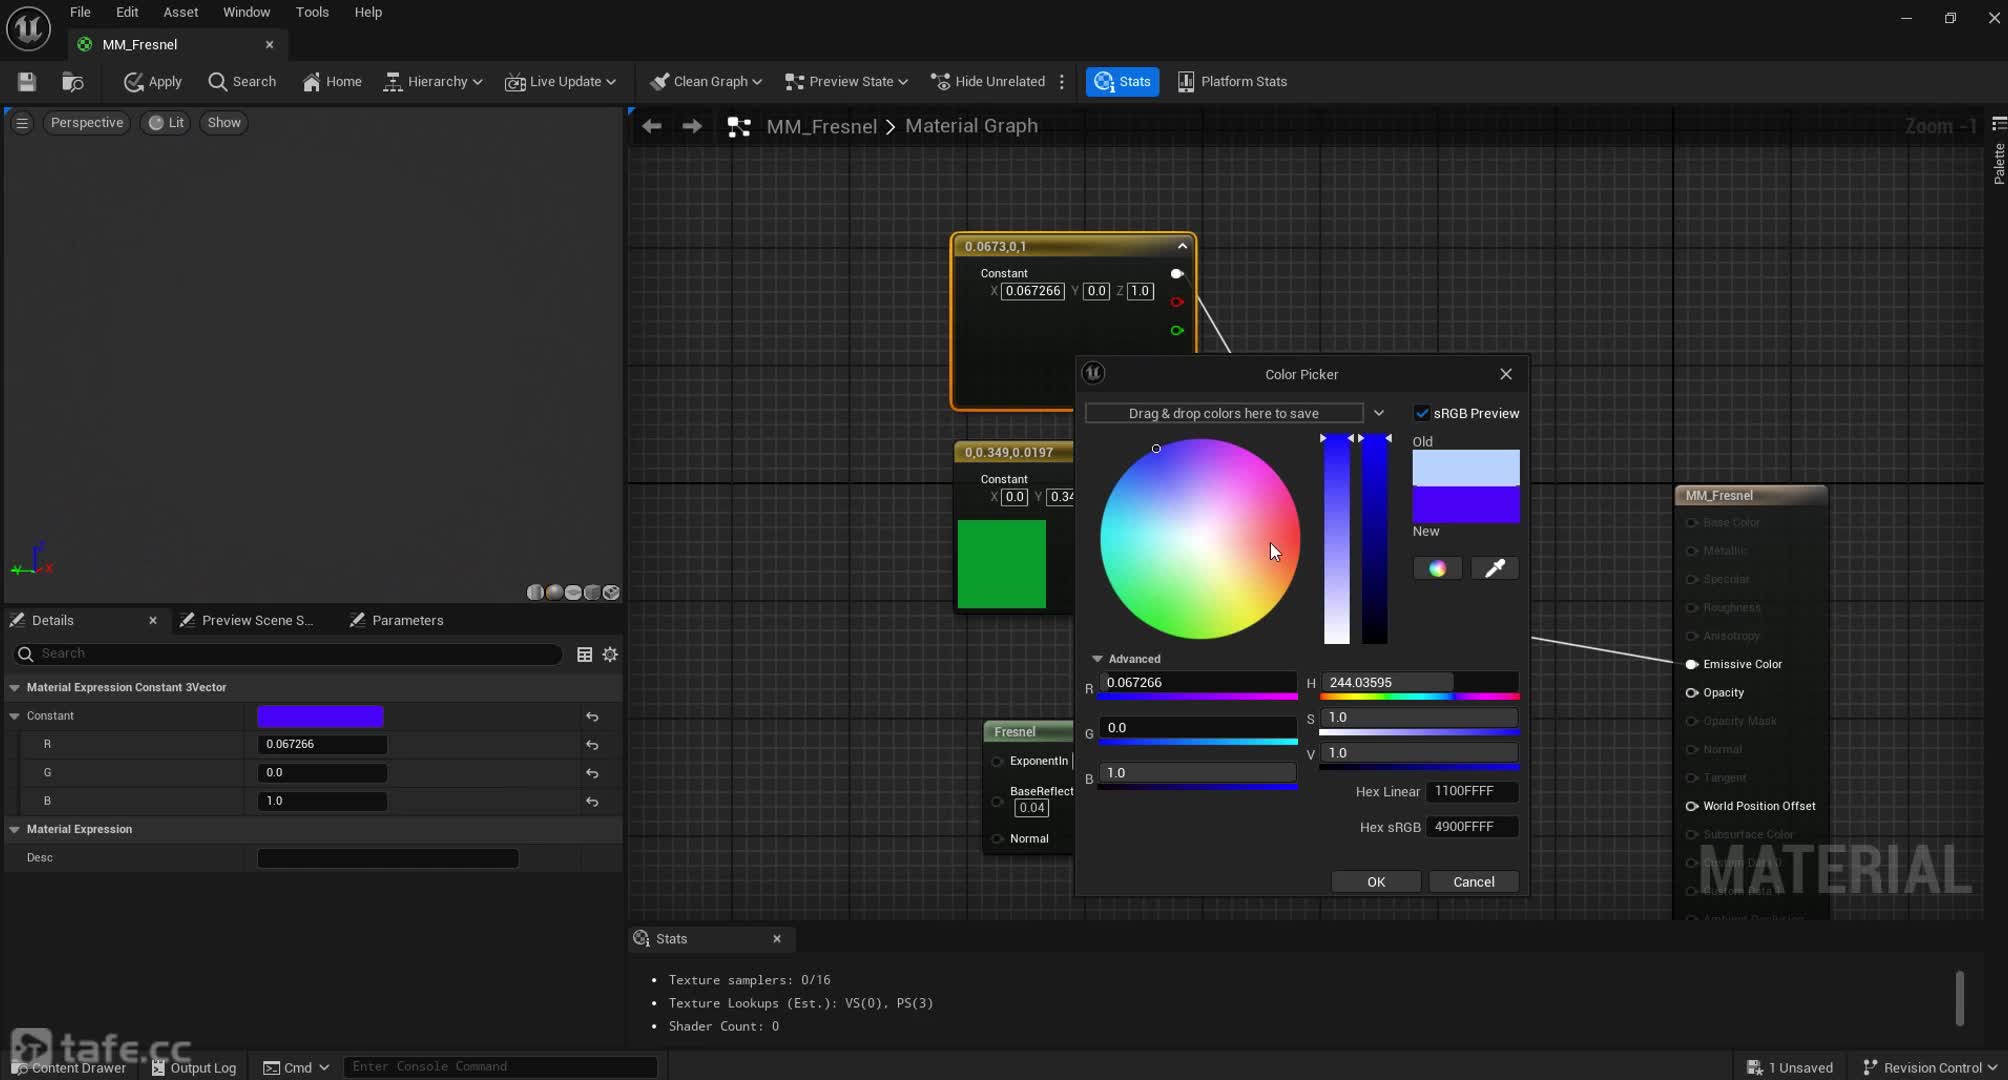Close the Color Picker dialog
2008x1080 pixels.
1506,374
